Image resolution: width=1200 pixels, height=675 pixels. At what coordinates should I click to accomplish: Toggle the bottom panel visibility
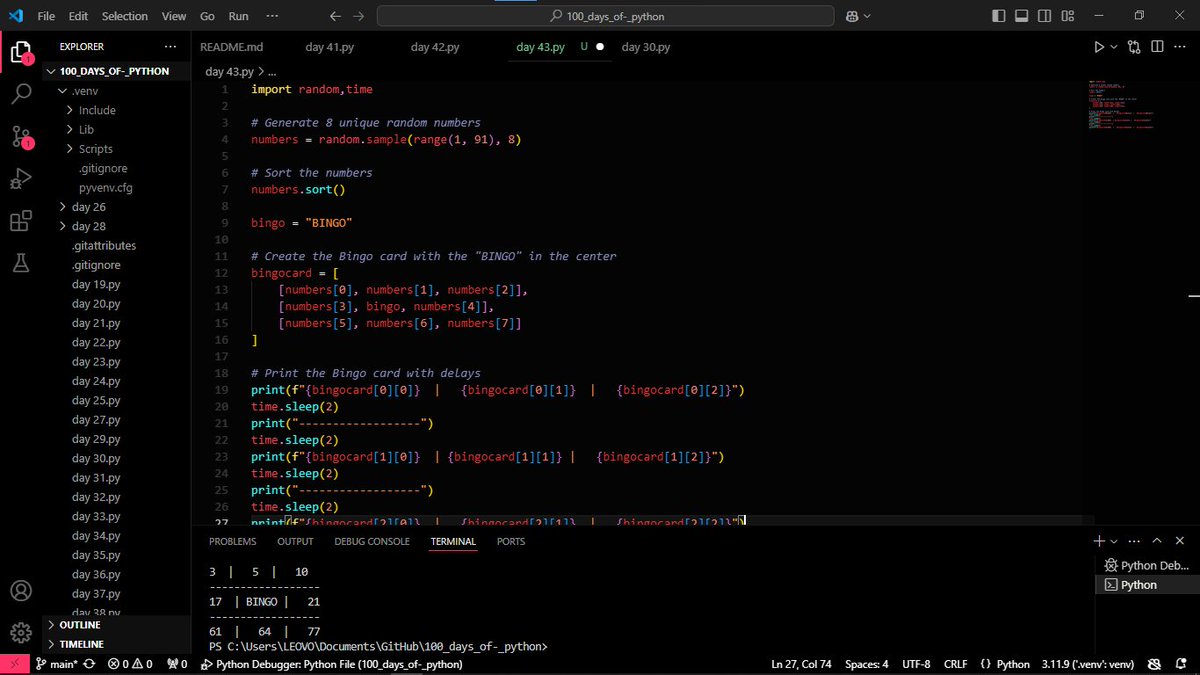pos(1022,16)
